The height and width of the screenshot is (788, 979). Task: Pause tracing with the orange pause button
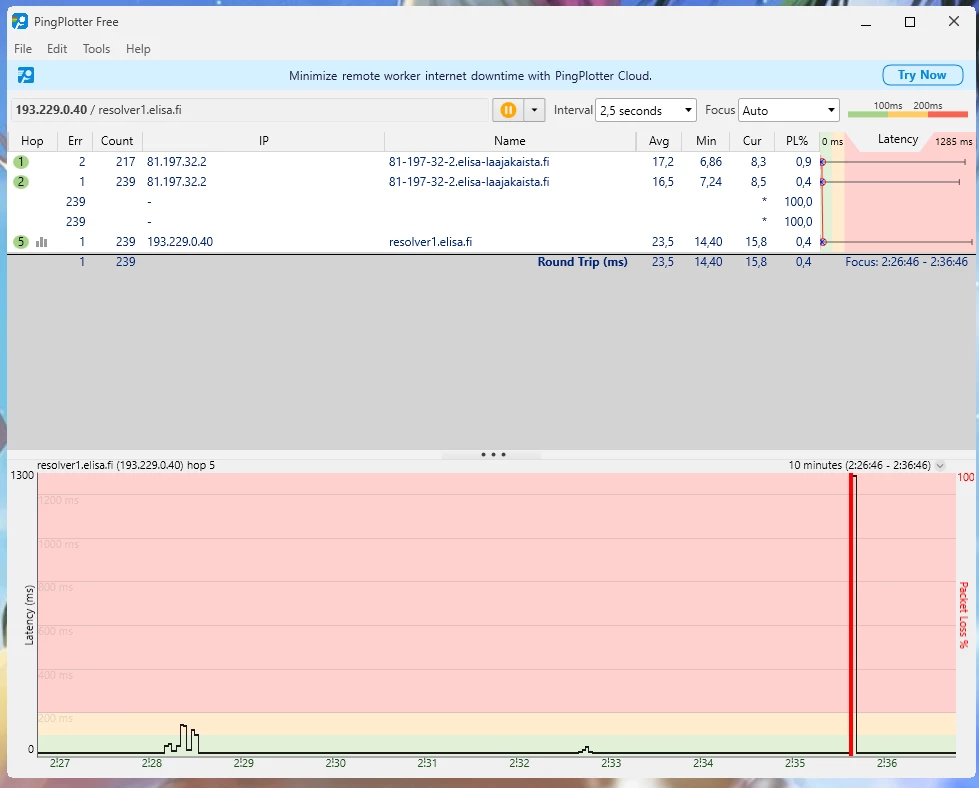tap(508, 110)
